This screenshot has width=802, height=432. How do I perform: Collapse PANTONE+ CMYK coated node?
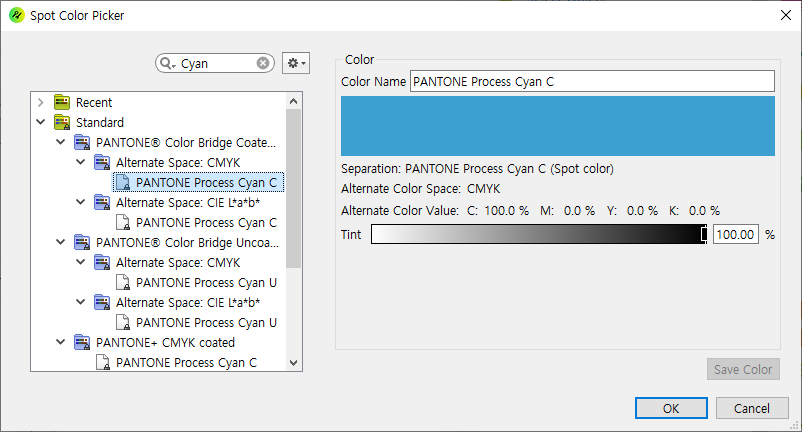[60, 342]
